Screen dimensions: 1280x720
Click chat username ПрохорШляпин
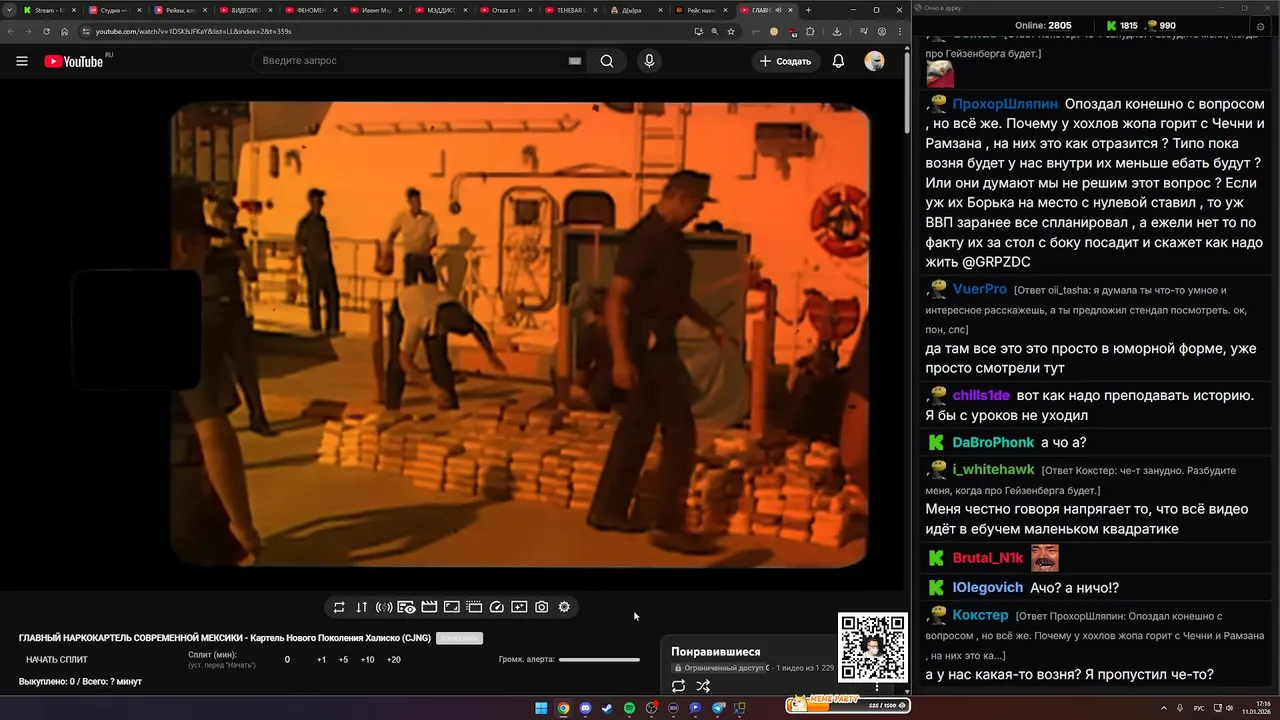[1005, 104]
